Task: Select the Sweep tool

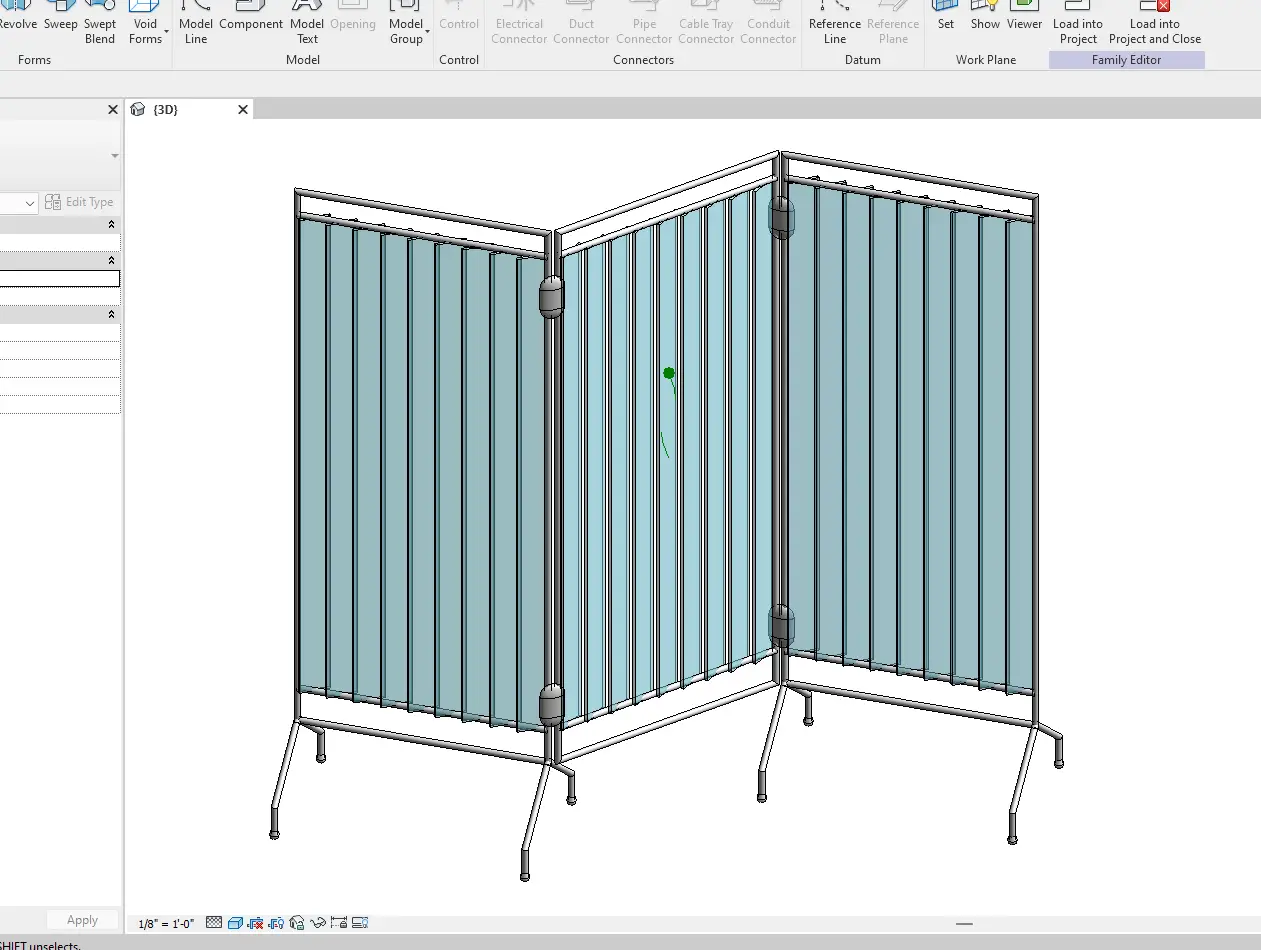Action: pyautogui.click(x=60, y=23)
